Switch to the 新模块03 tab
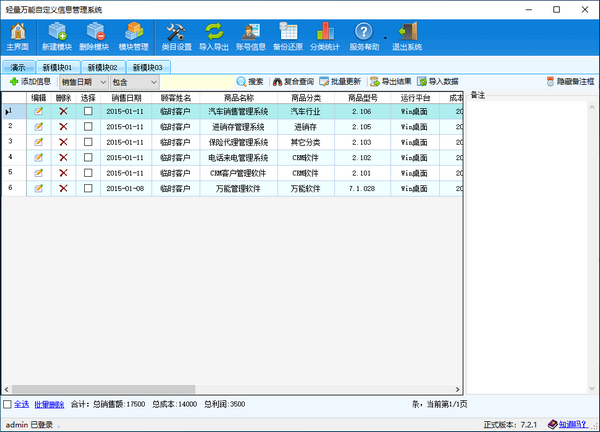 (145, 67)
